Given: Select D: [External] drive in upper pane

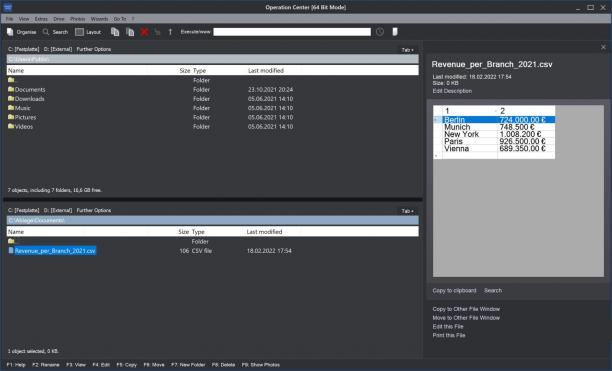Looking at the screenshot, I should pos(58,49).
